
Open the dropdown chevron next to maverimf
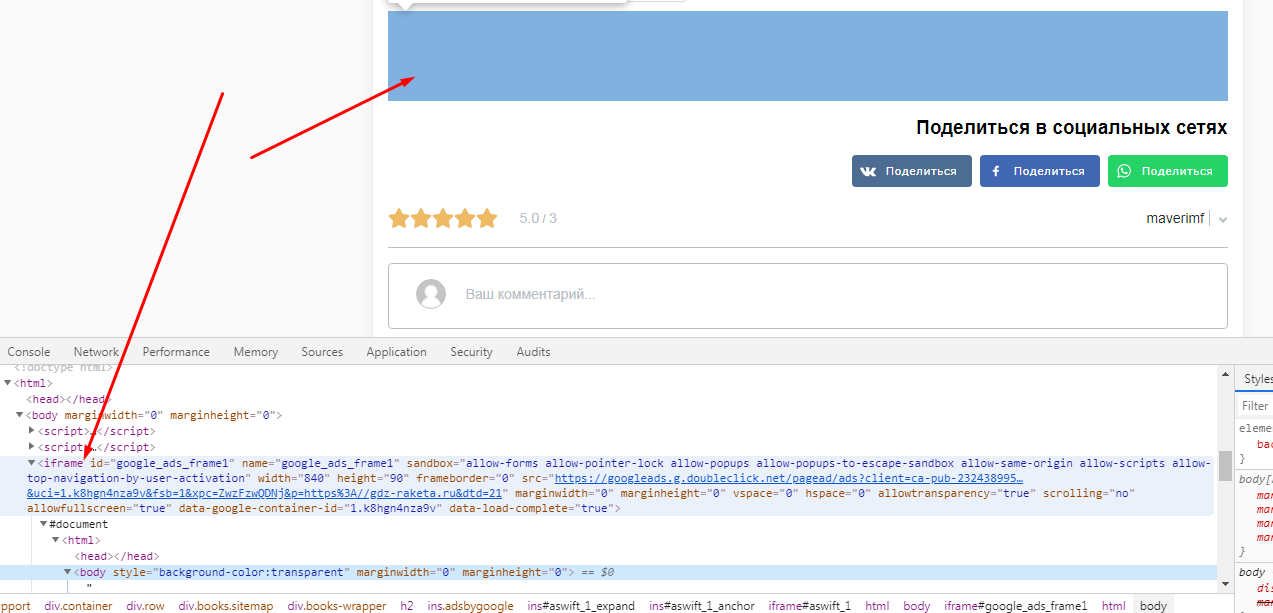coord(1223,220)
